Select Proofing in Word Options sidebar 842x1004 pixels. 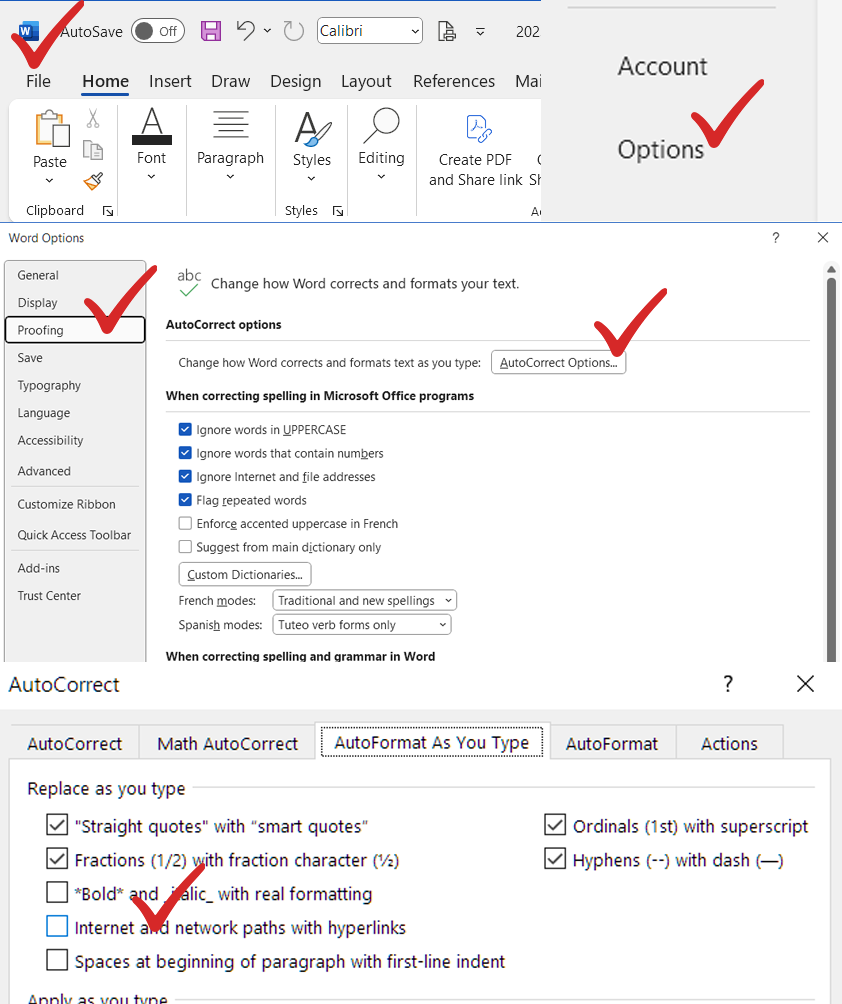coord(75,330)
